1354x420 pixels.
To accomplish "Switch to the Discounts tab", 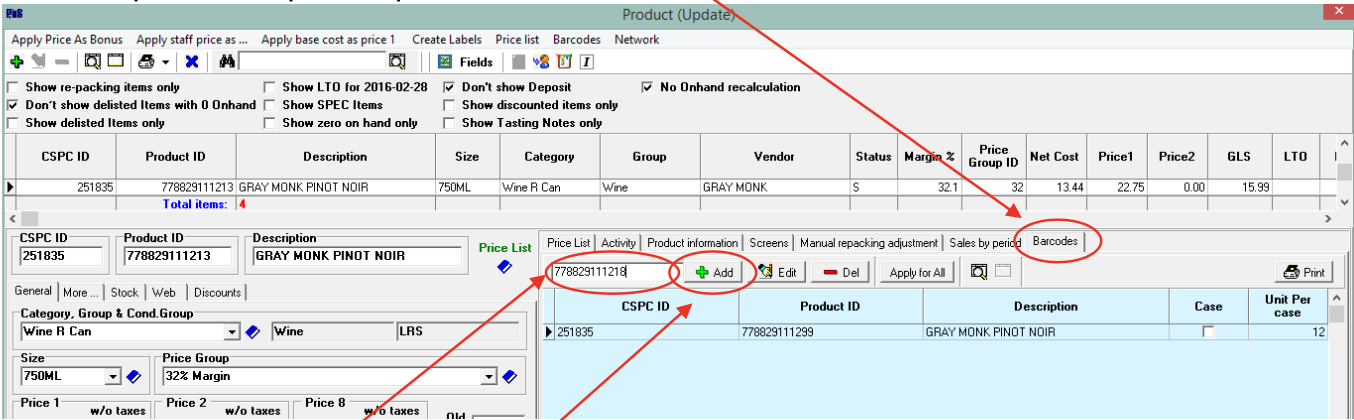I will (x=217, y=292).
